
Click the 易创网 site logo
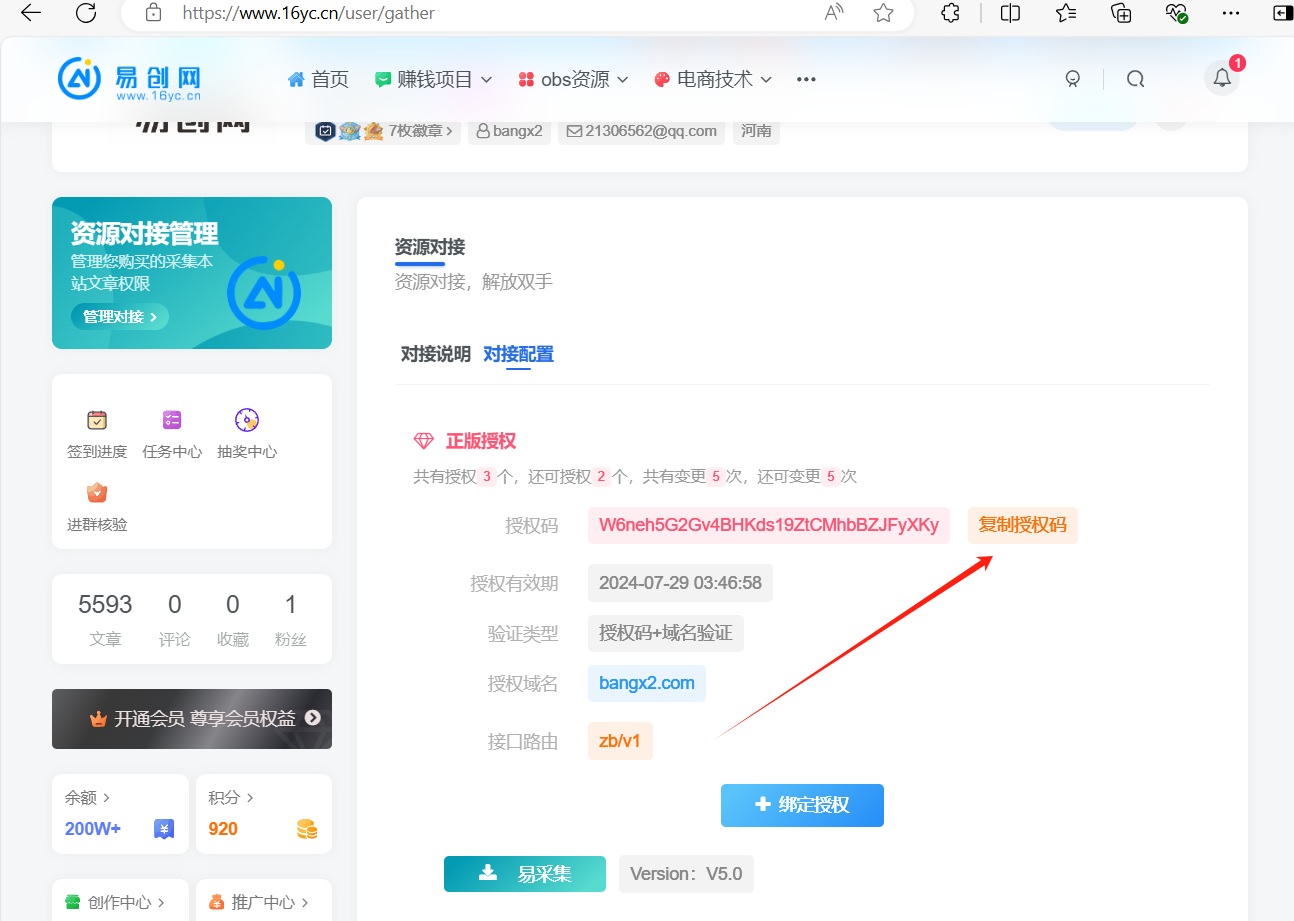(130, 79)
